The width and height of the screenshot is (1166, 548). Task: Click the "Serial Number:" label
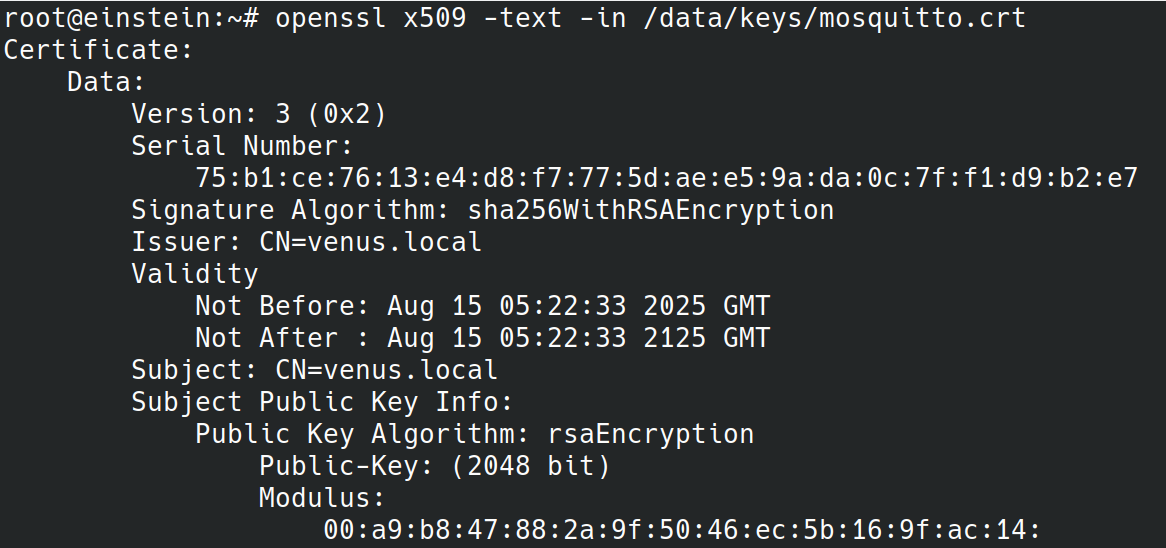click(x=235, y=146)
